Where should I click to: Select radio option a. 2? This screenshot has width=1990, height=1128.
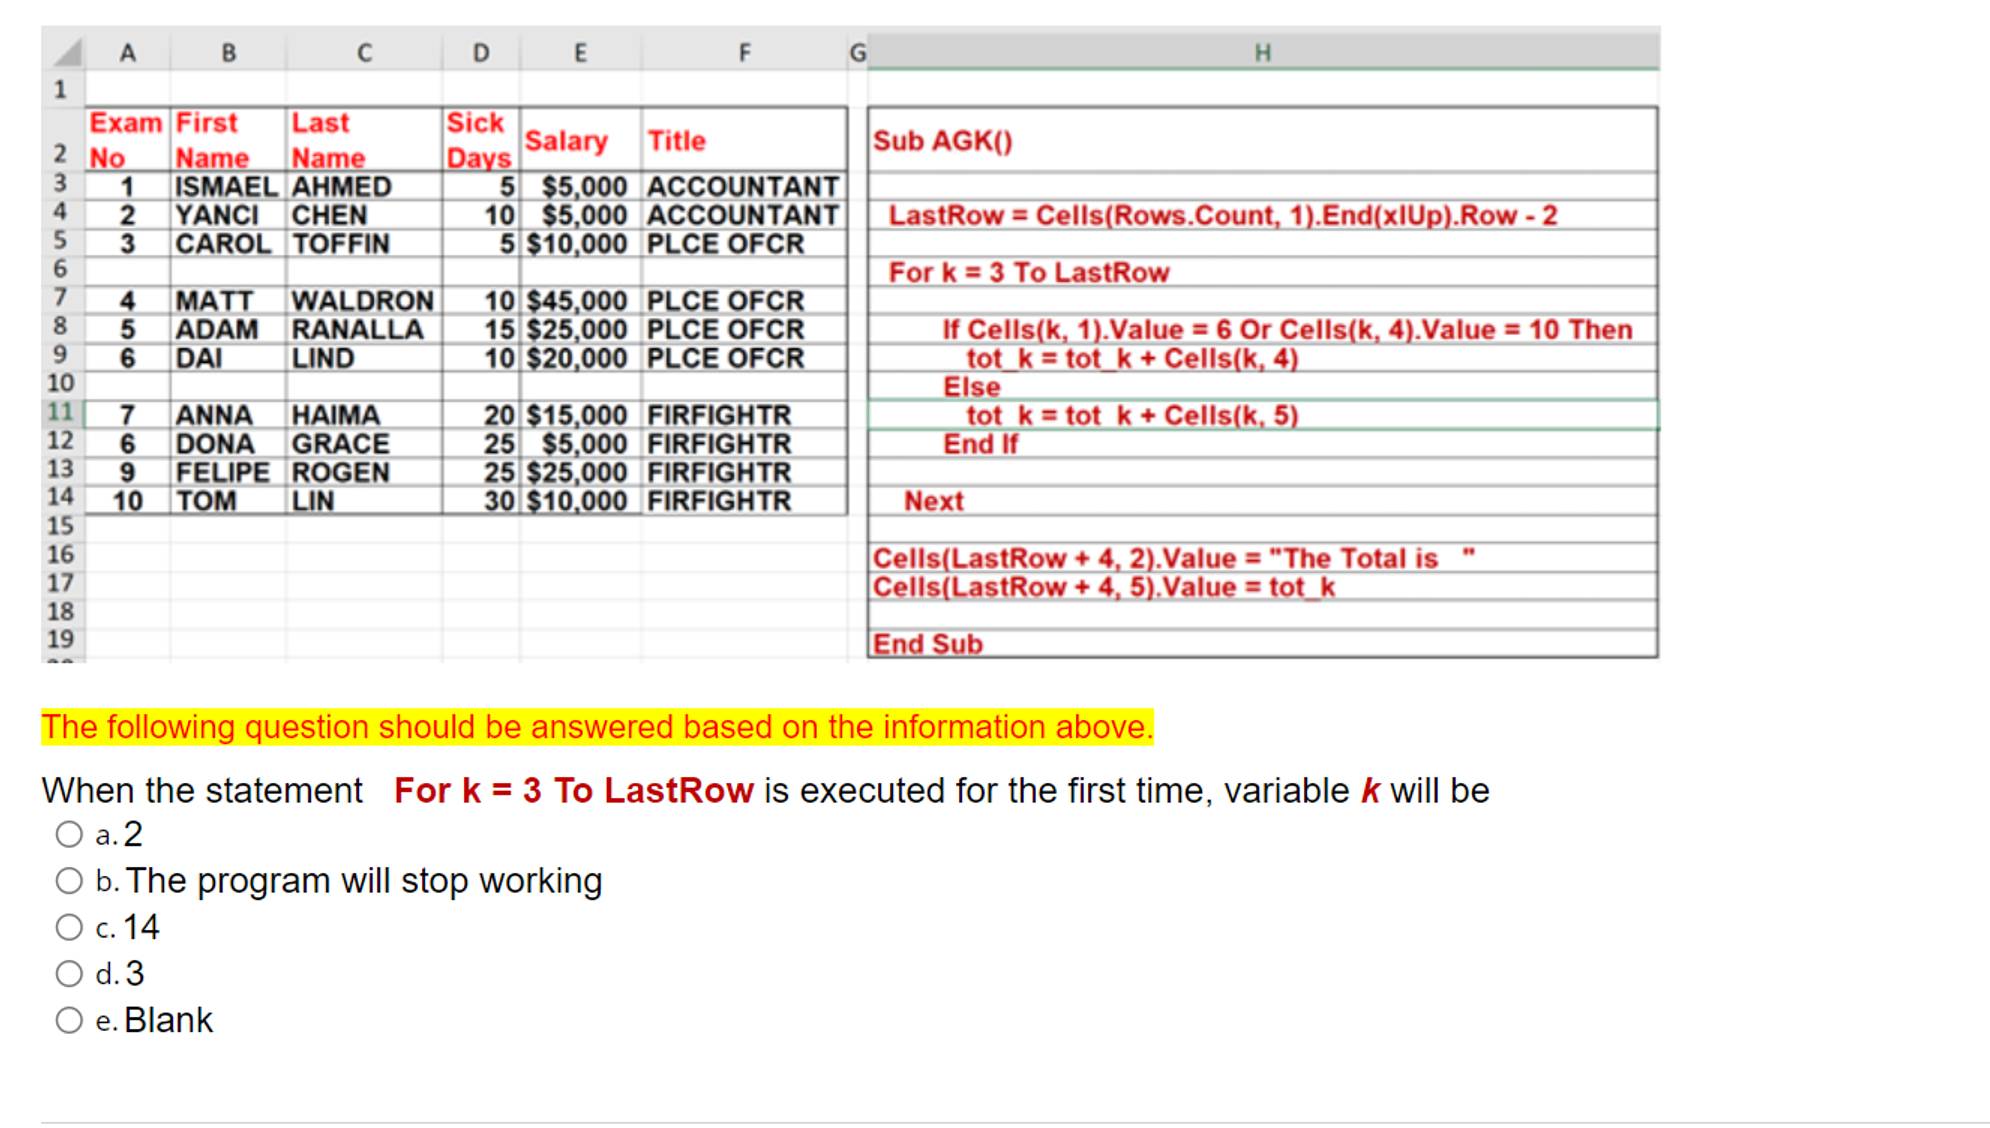point(69,834)
